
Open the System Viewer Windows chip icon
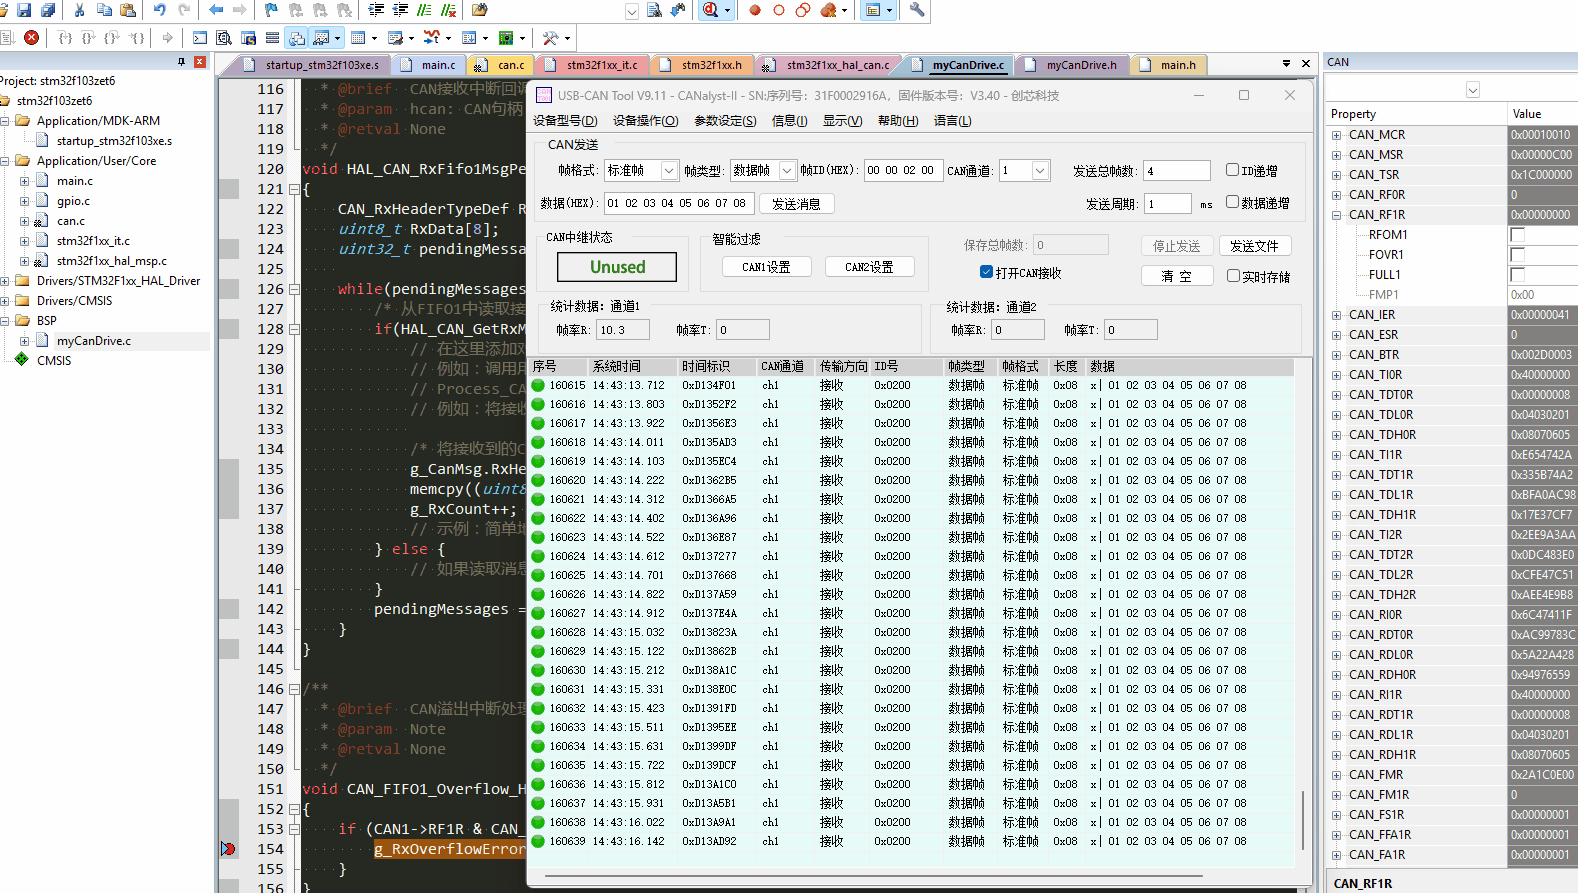click(x=506, y=37)
